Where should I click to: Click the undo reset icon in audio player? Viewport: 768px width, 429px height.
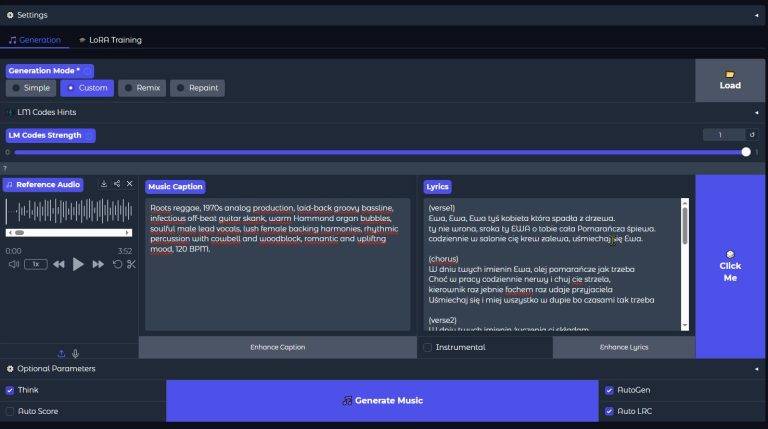117,264
